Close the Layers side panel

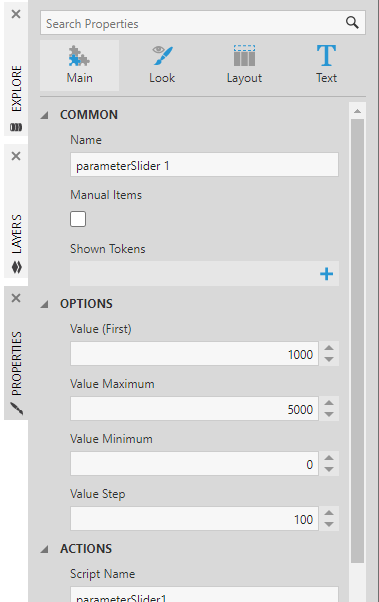[x=16, y=156]
